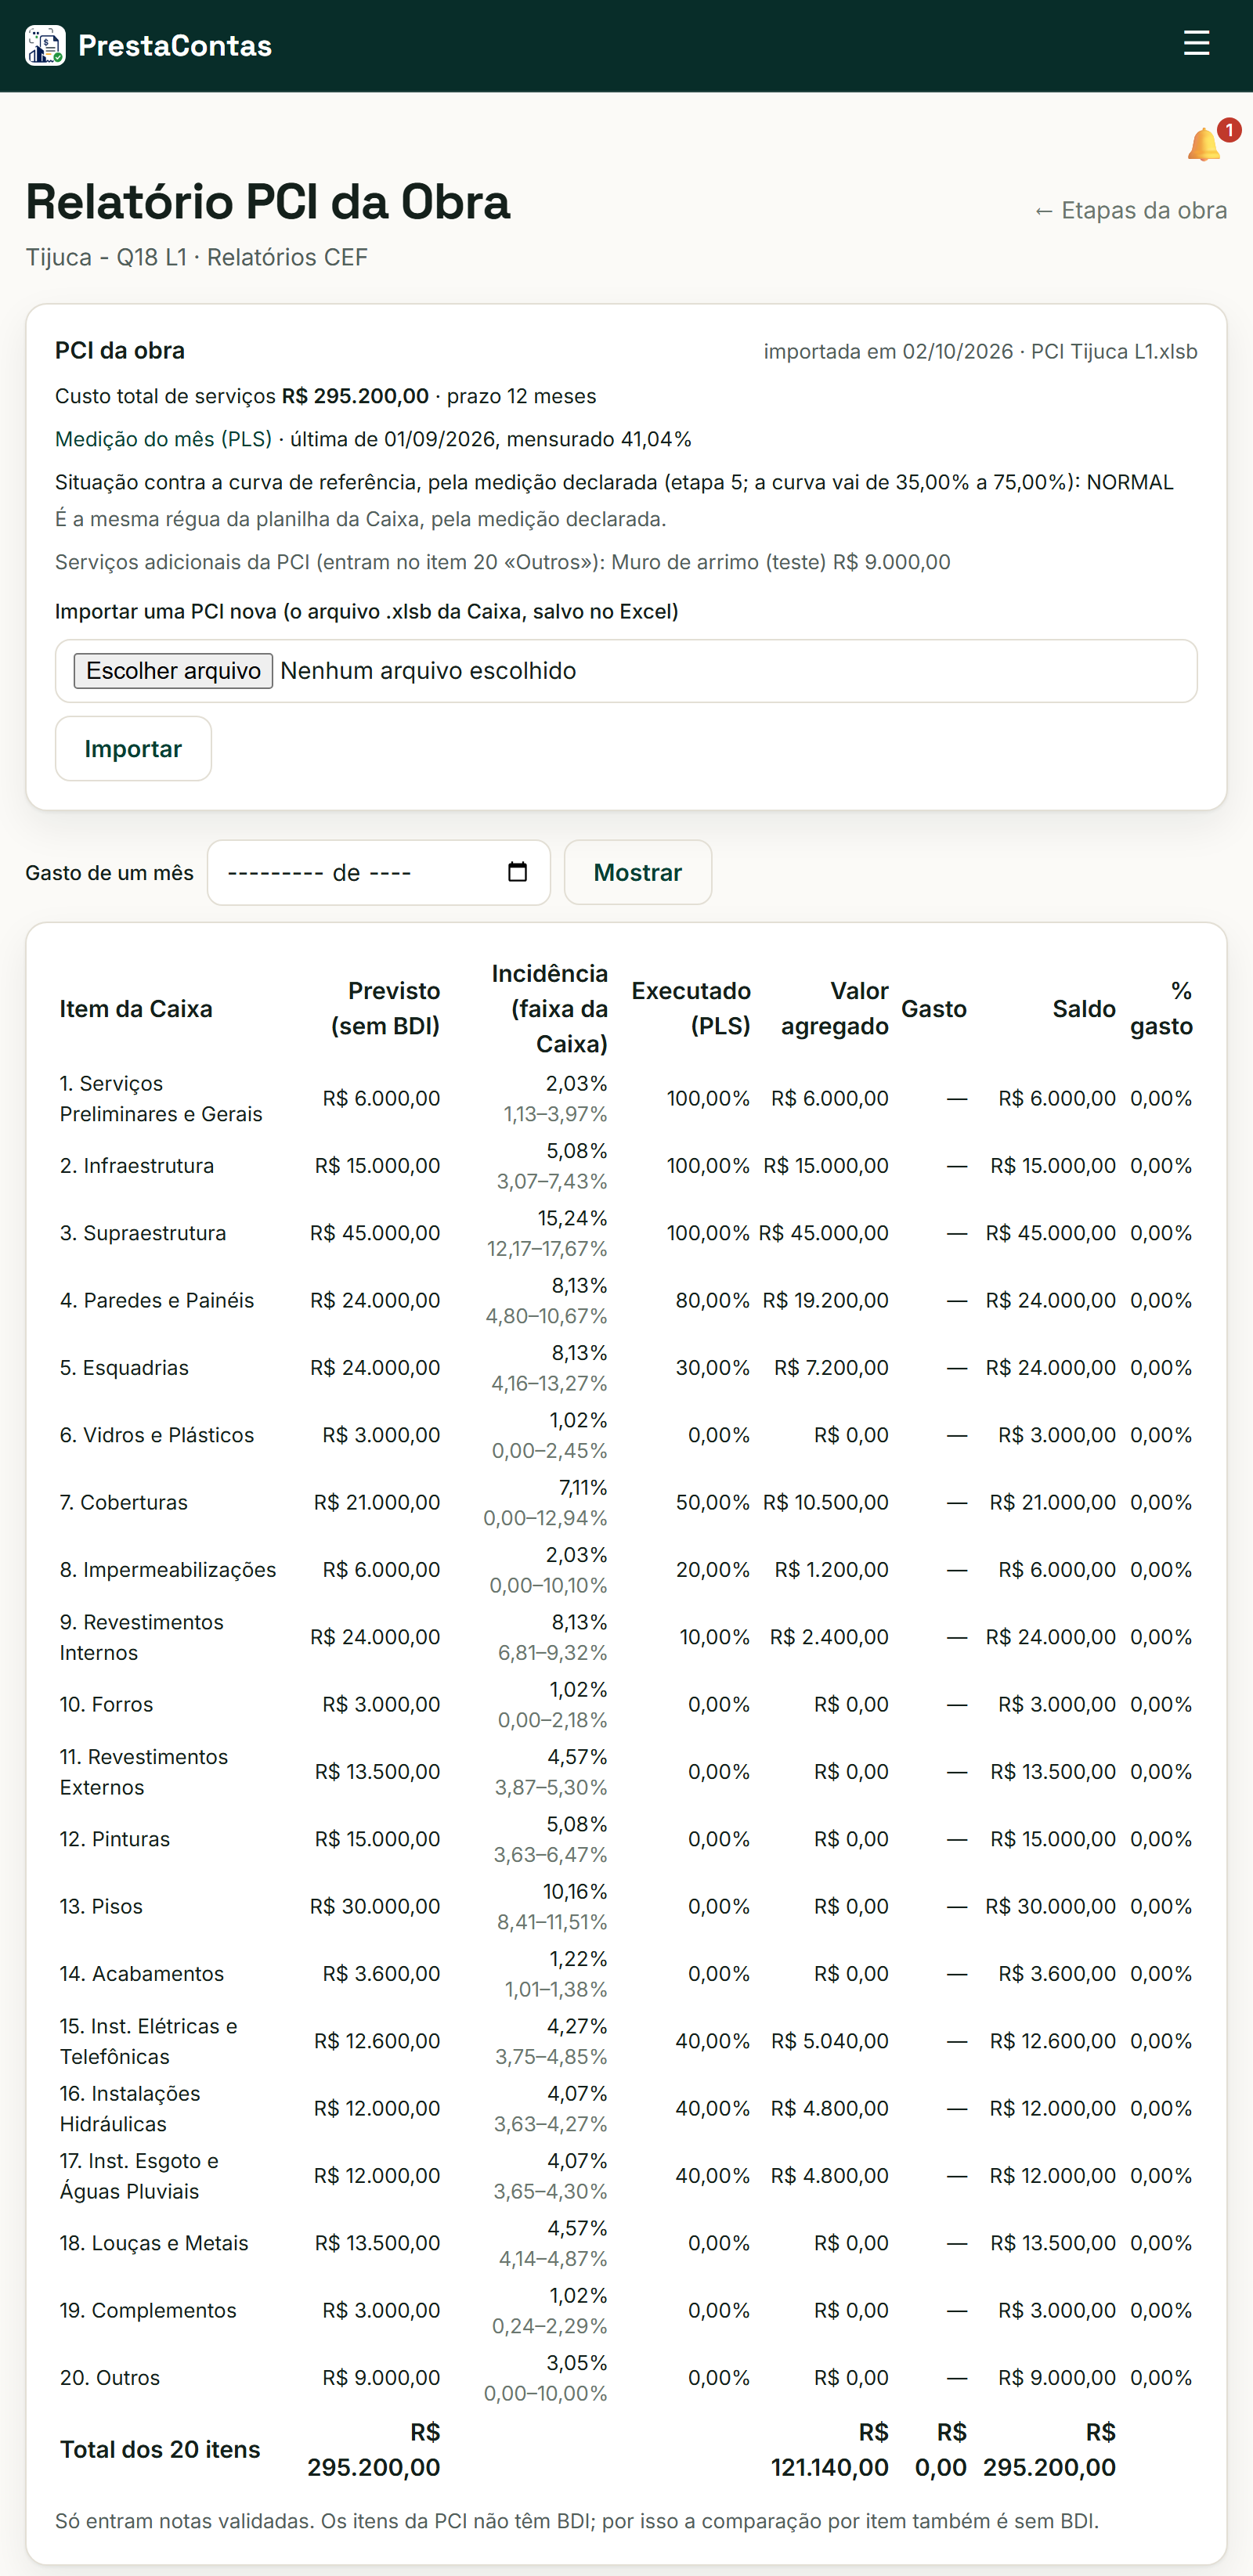Click the Incidência (faixa da Caixa) header
Image resolution: width=1253 pixels, height=2576 pixels.
(549, 1008)
